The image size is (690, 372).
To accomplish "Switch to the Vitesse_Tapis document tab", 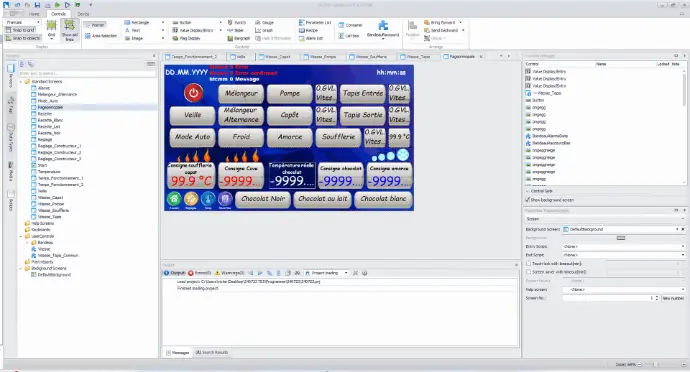I will point(418,57).
